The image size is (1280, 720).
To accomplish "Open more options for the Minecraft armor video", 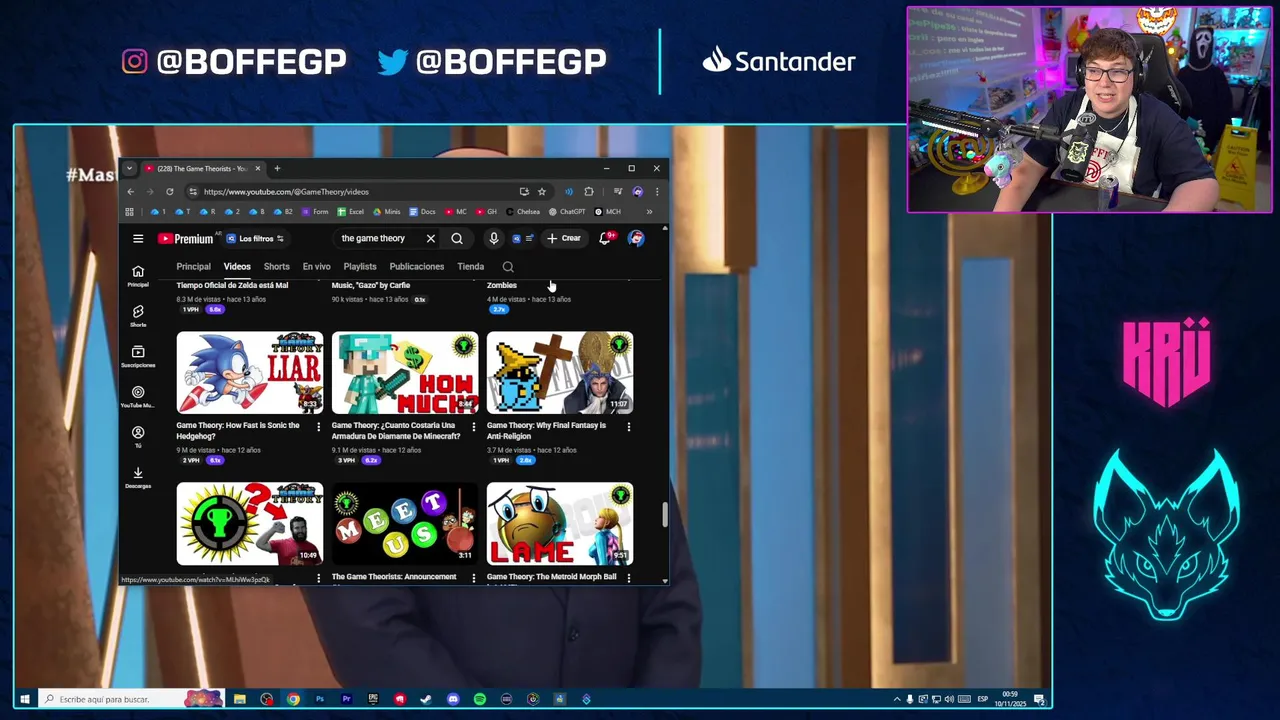I will click(x=473, y=427).
